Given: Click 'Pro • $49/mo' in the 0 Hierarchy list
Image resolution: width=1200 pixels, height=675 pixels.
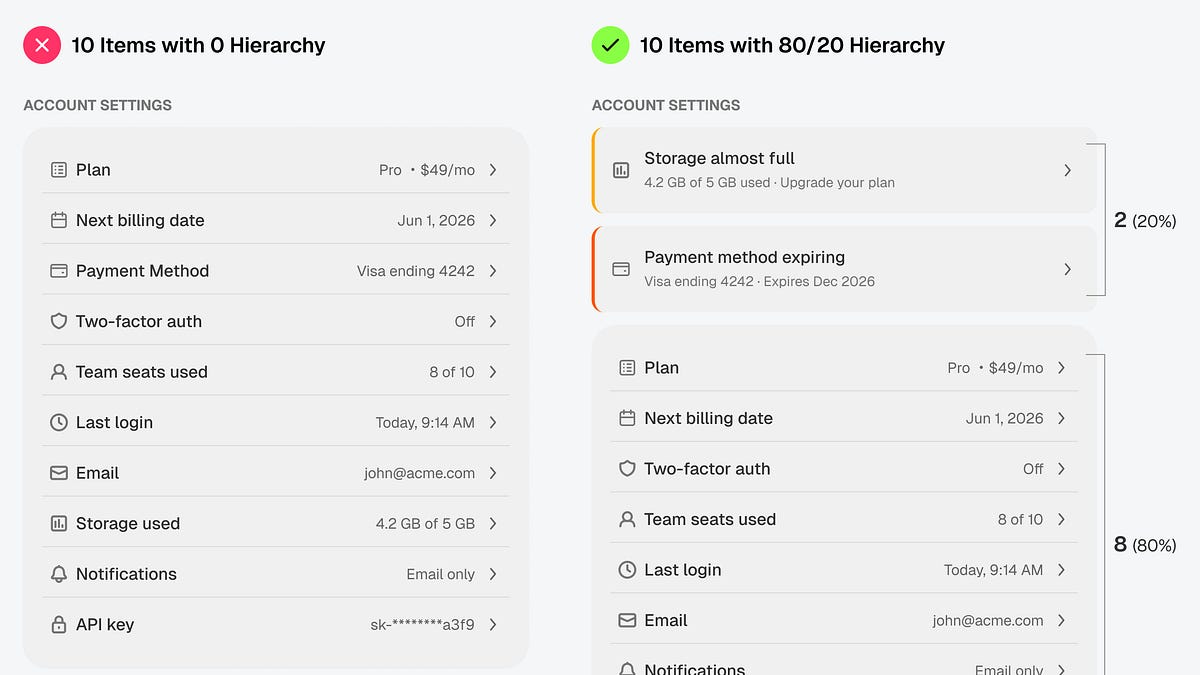Looking at the screenshot, I should (427, 170).
